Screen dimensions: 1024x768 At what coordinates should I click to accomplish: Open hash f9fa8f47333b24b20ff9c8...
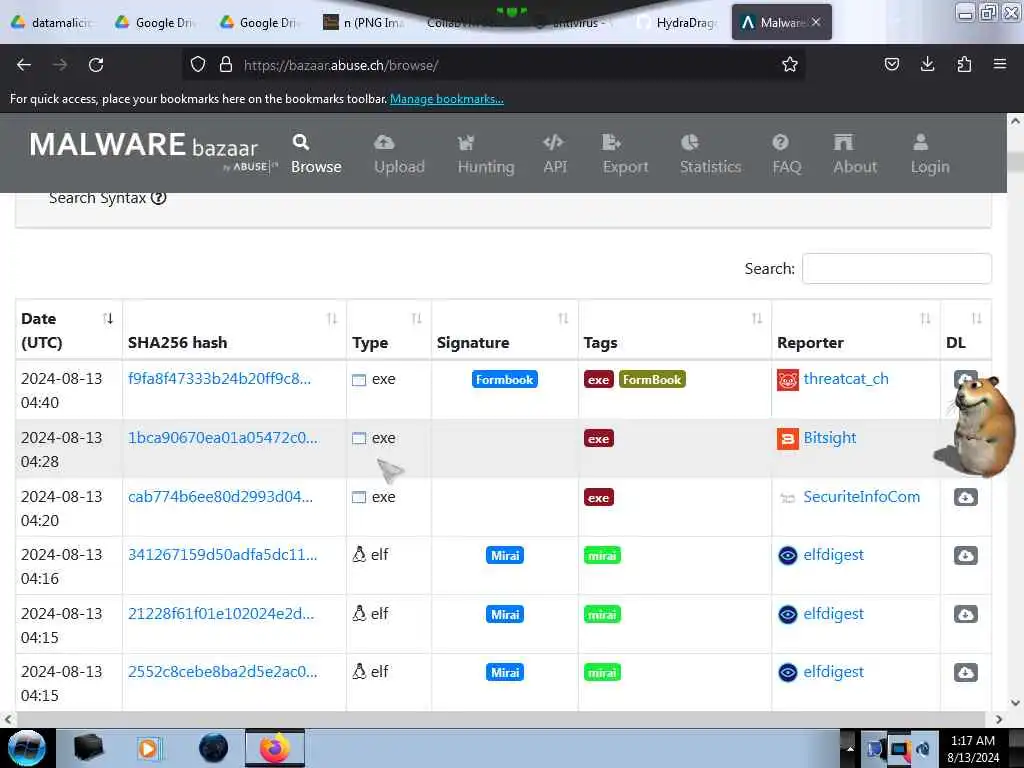pyautogui.click(x=219, y=379)
